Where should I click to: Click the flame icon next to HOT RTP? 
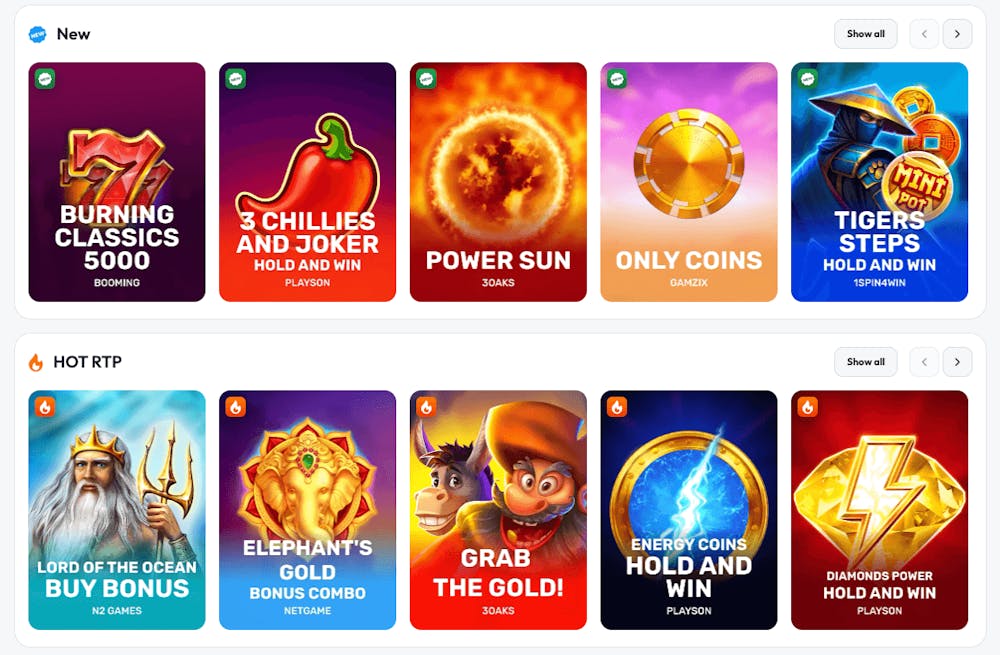36,362
